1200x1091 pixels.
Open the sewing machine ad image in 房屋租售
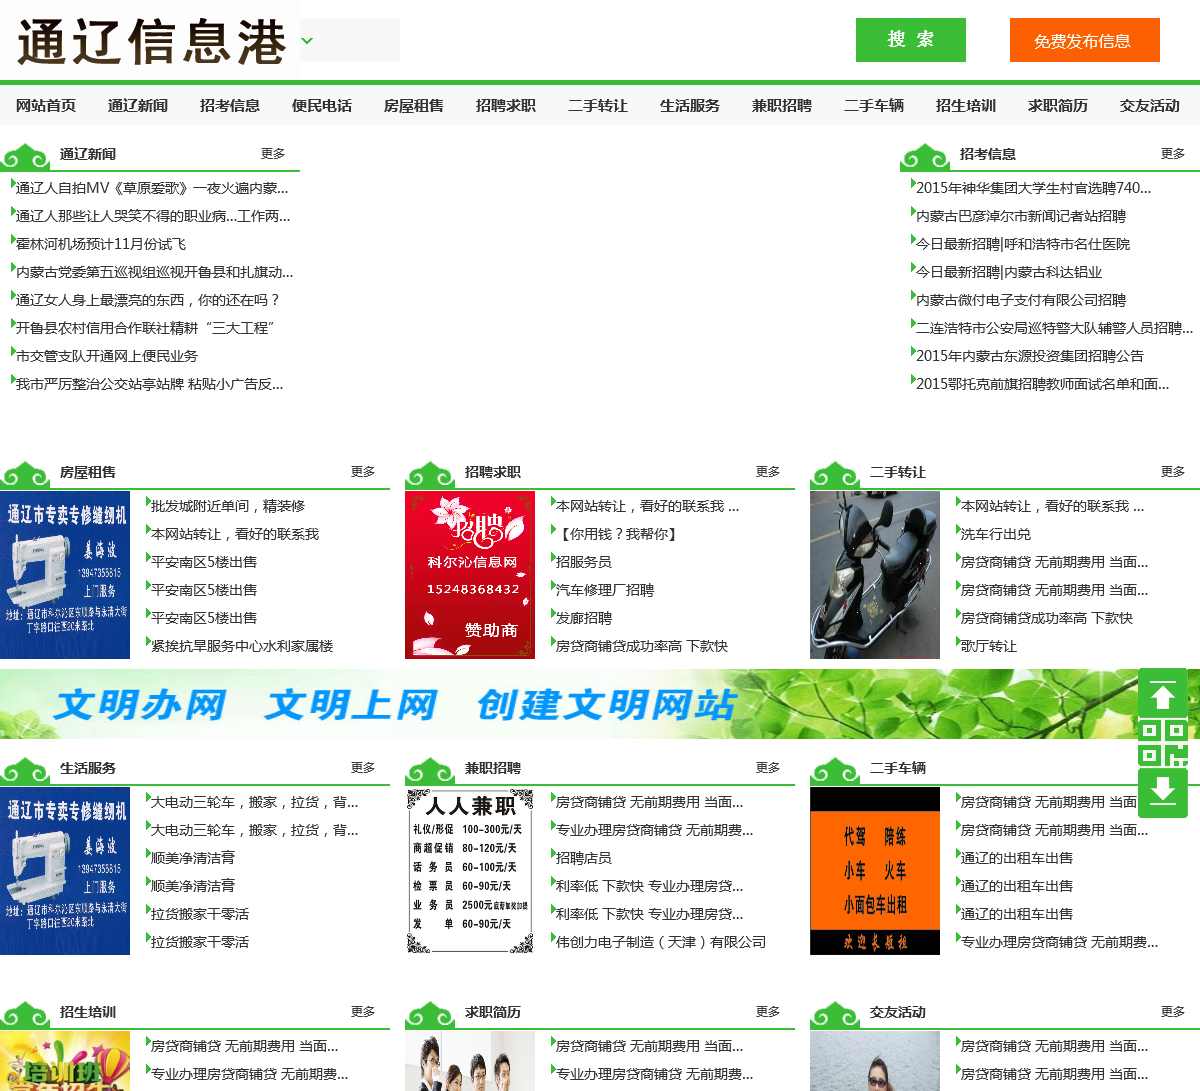coord(65,575)
